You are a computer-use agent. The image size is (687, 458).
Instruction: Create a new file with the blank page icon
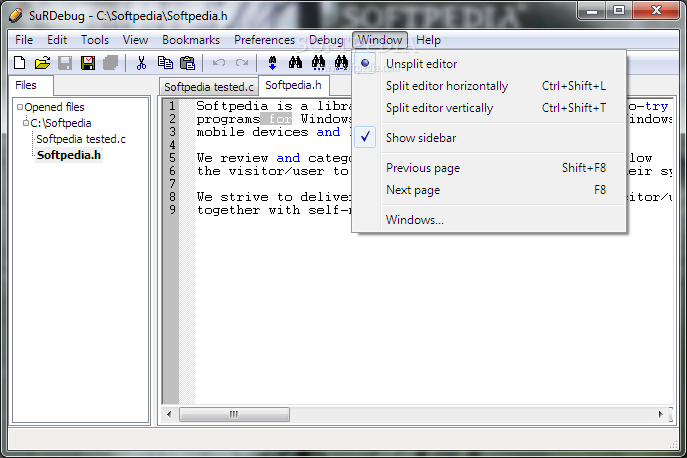tap(19, 63)
